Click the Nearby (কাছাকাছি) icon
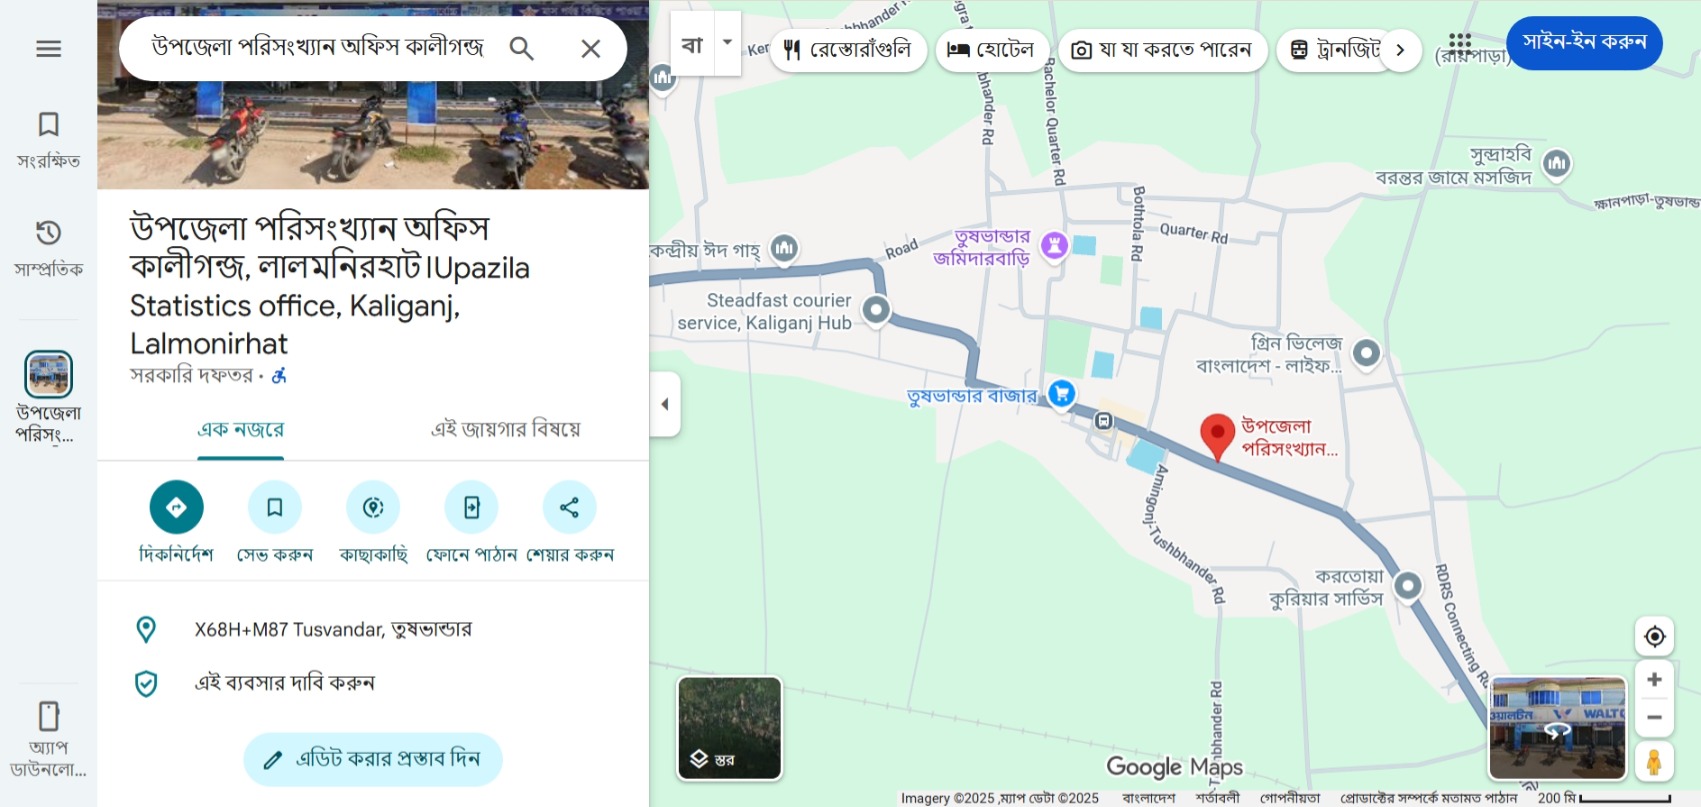The height and width of the screenshot is (807, 1701). [373, 508]
